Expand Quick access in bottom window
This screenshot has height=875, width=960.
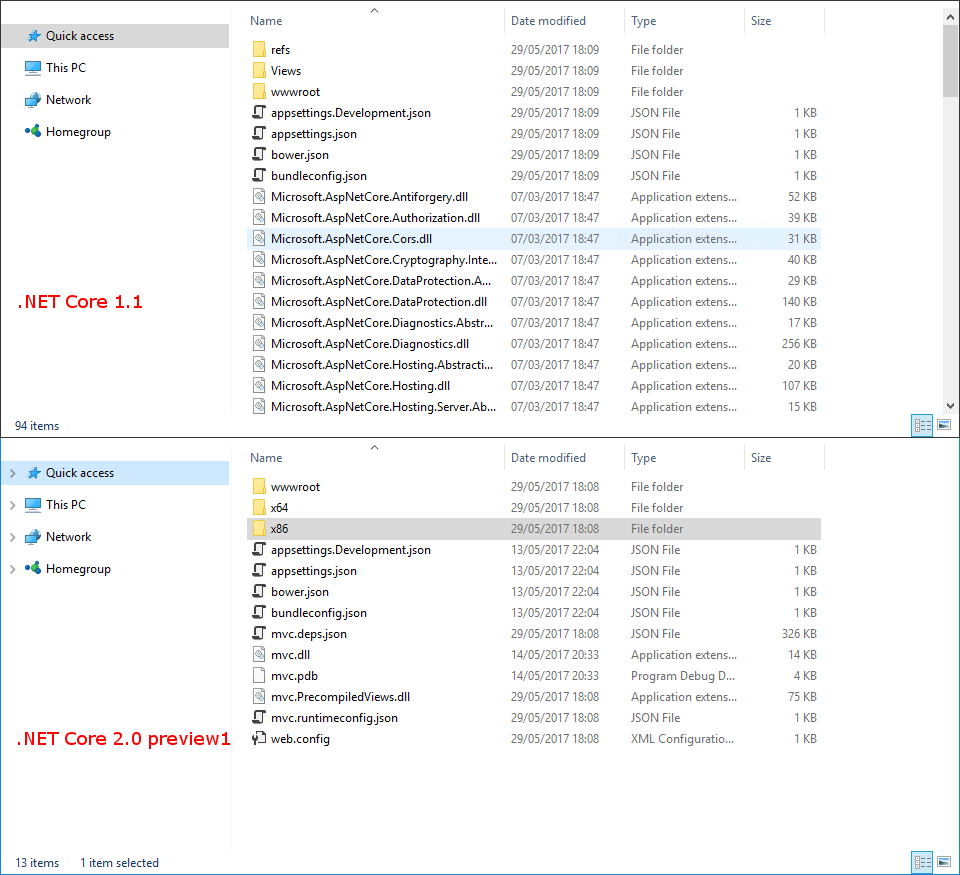coord(12,473)
